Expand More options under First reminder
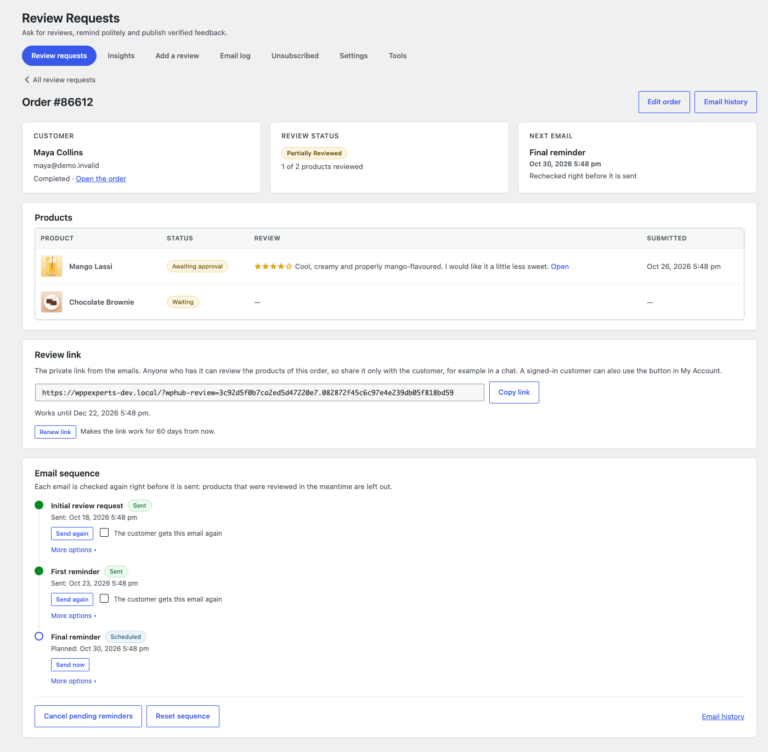This screenshot has height=752, width=768. (x=73, y=615)
